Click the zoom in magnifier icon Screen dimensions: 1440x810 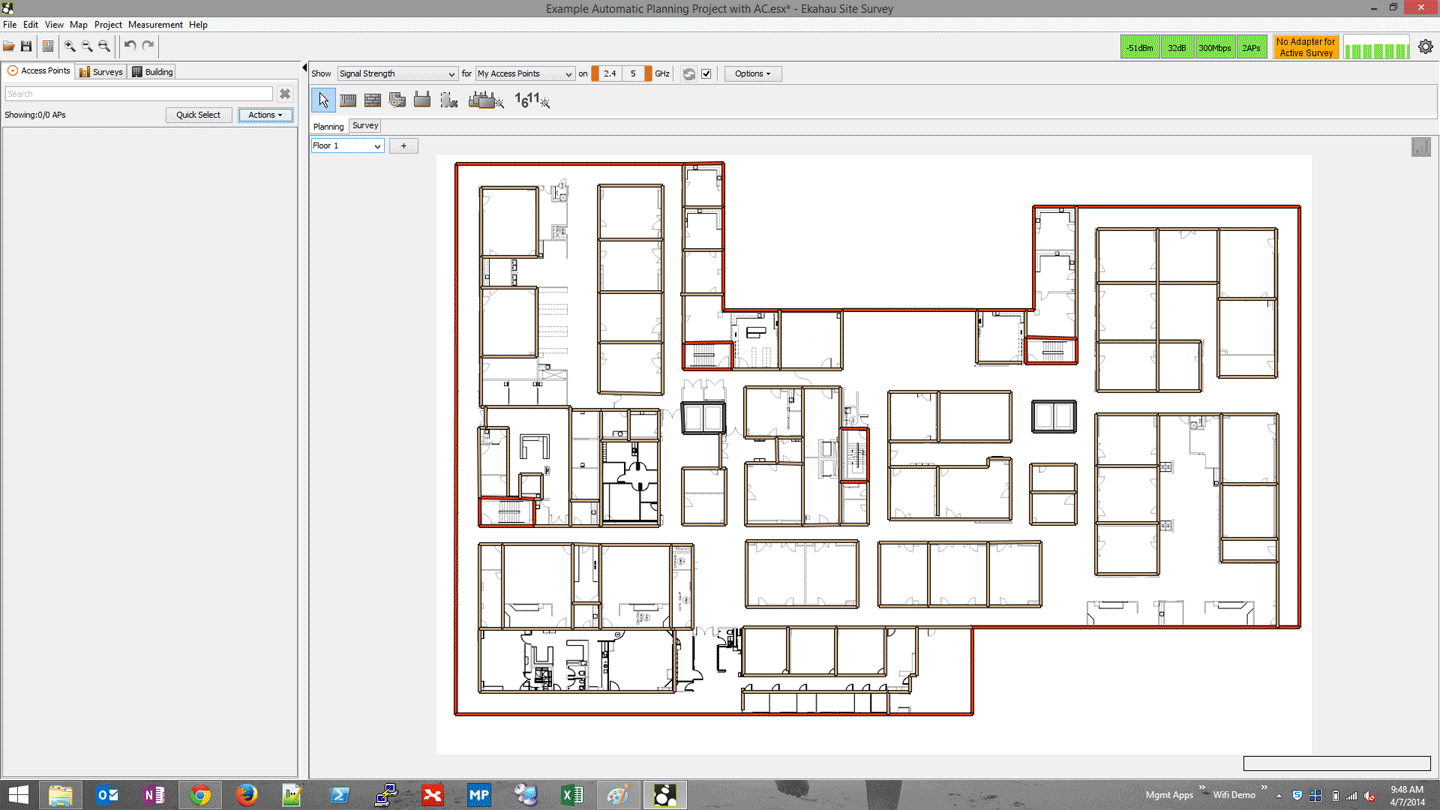(x=70, y=46)
